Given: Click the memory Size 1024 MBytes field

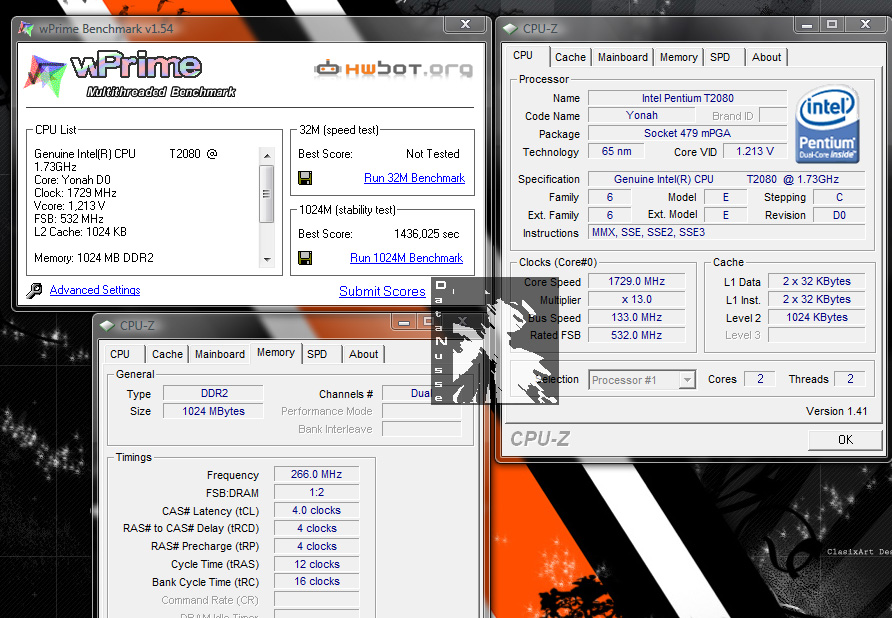Looking at the screenshot, I should click(213, 411).
